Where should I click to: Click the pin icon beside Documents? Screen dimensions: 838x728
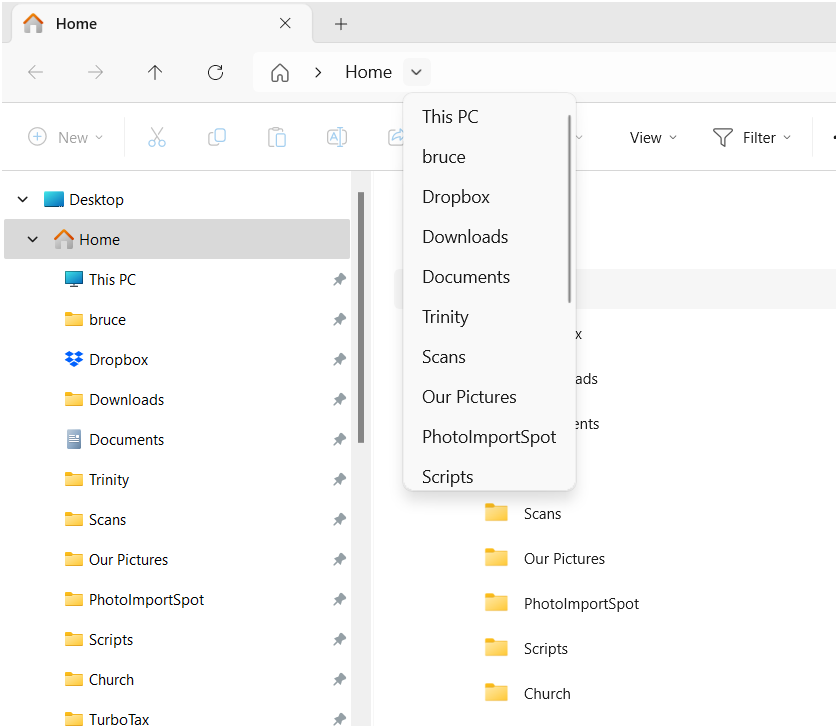339,439
